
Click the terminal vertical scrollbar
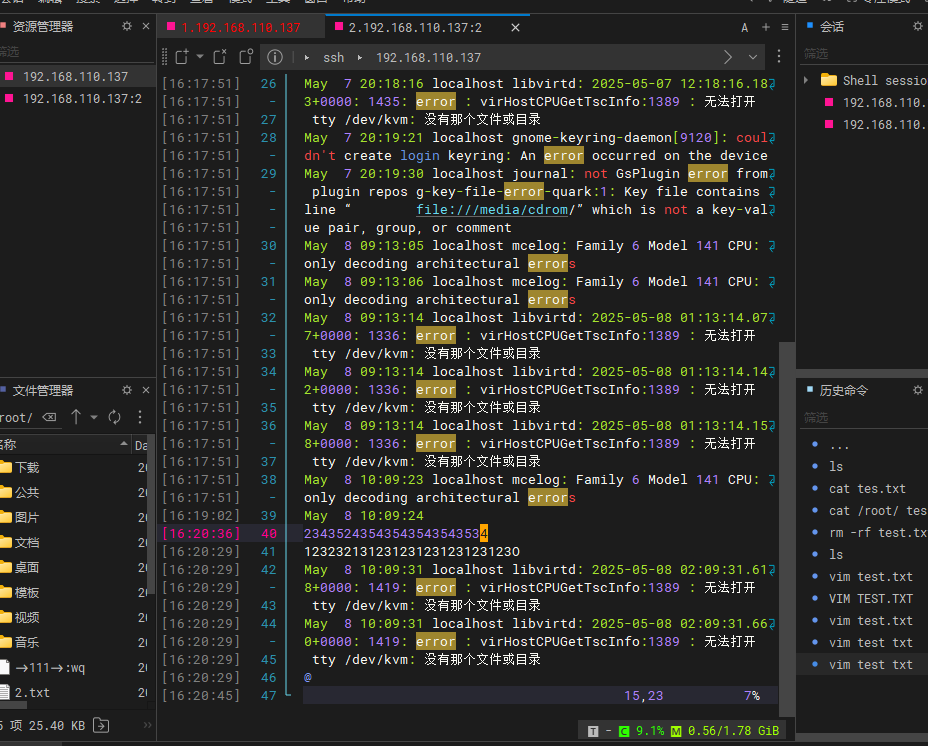coord(787,529)
